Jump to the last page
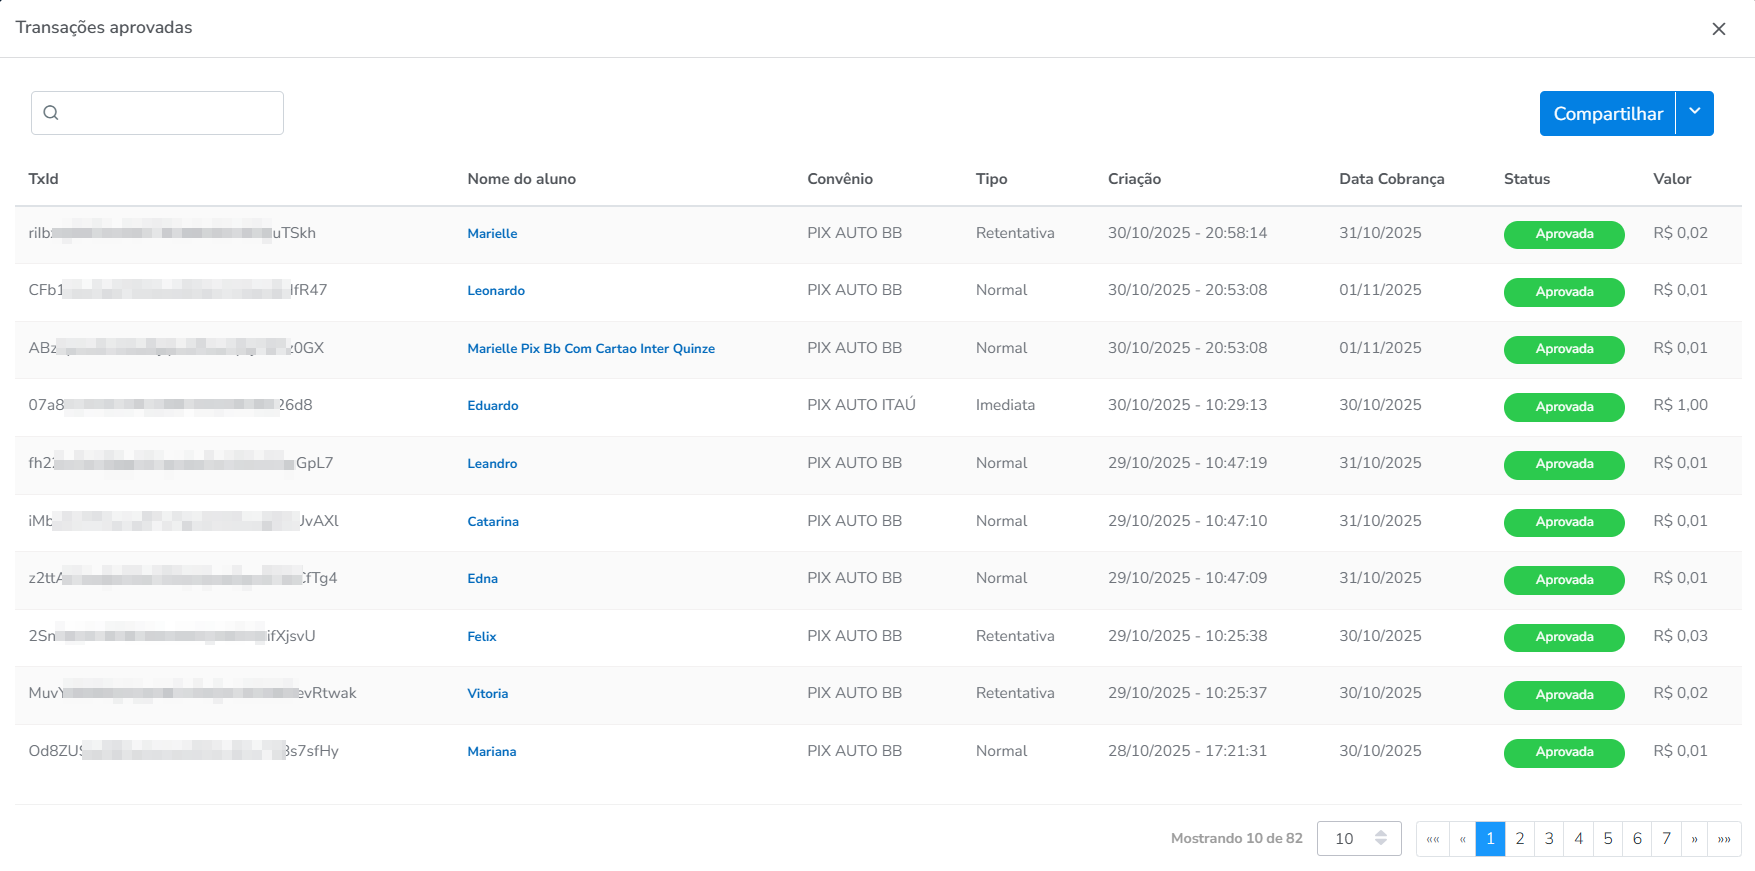The height and width of the screenshot is (871, 1755). point(1724,839)
